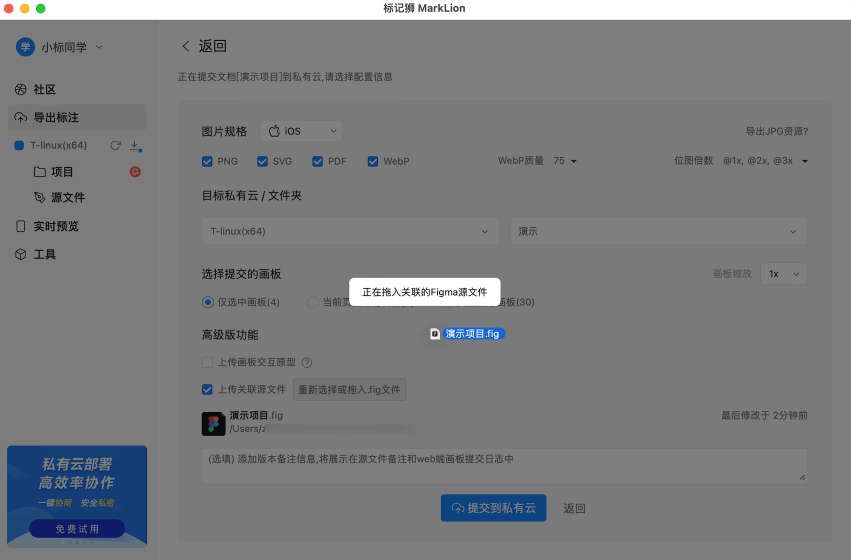Image resolution: width=851 pixels, height=560 pixels.
Task: Select 导出标注 in the sidebar
Action: point(77,117)
